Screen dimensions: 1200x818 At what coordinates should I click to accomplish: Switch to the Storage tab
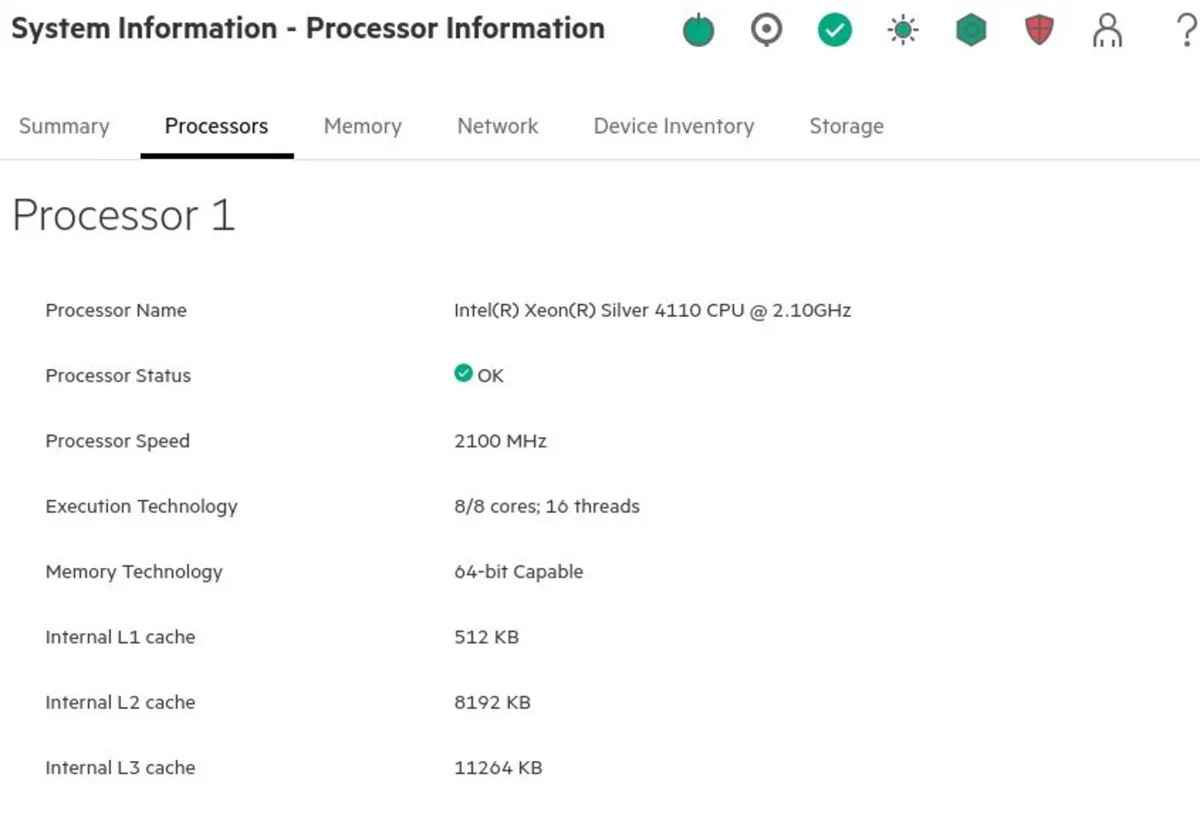846,126
